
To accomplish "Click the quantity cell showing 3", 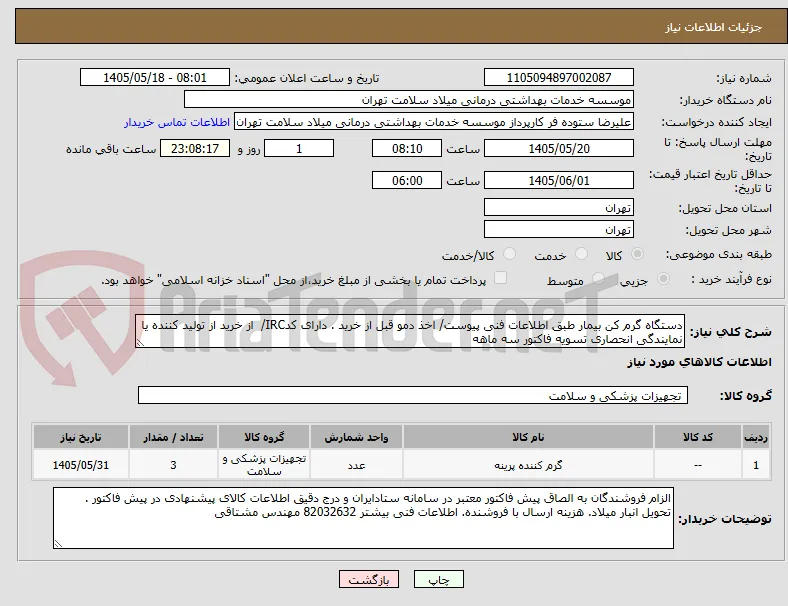I will (173, 465).
